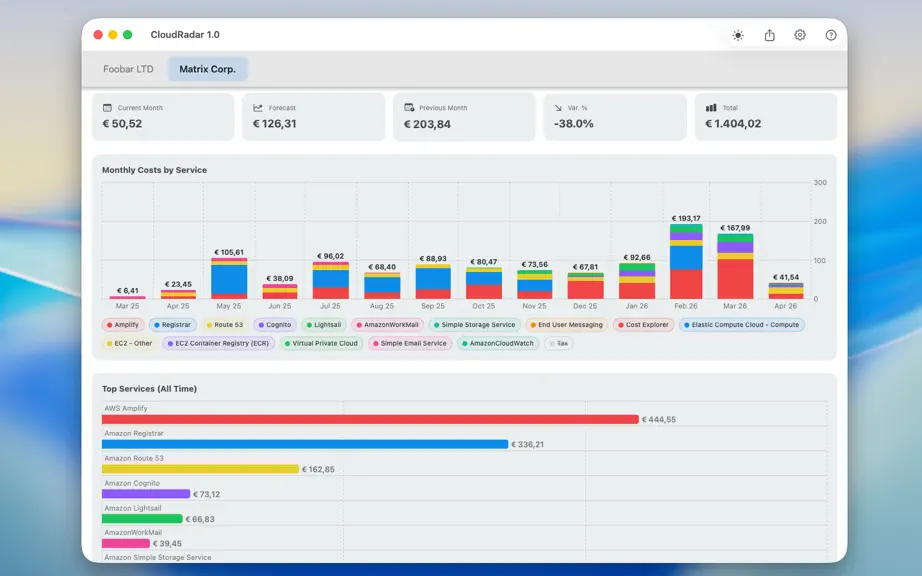Toggle the Amplify legend filter
This screenshot has height=576, width=922.
pos(123,324)
